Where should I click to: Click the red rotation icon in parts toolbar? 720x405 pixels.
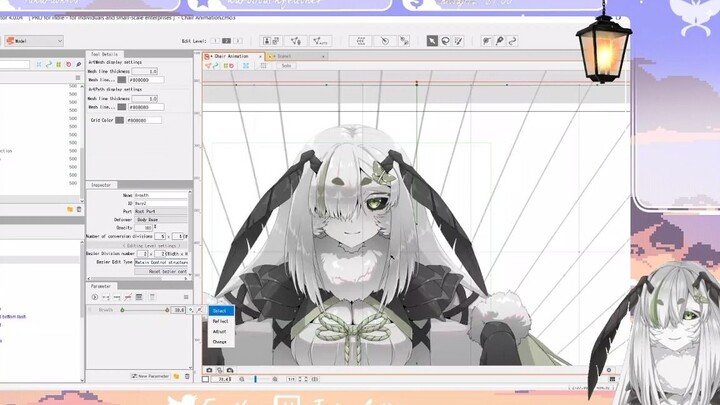68,64
